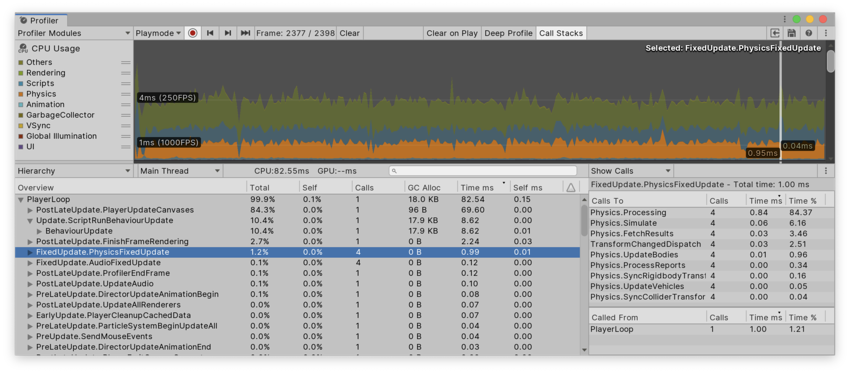
Task: Click the load profiler data icon
Action: pos(775,33)
